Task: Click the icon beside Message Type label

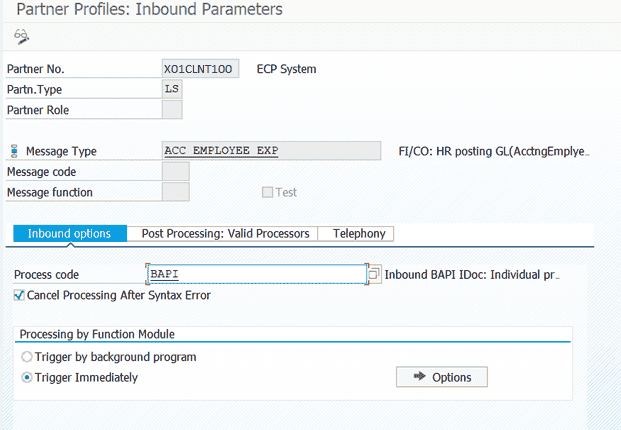Action: coord(14,151)
